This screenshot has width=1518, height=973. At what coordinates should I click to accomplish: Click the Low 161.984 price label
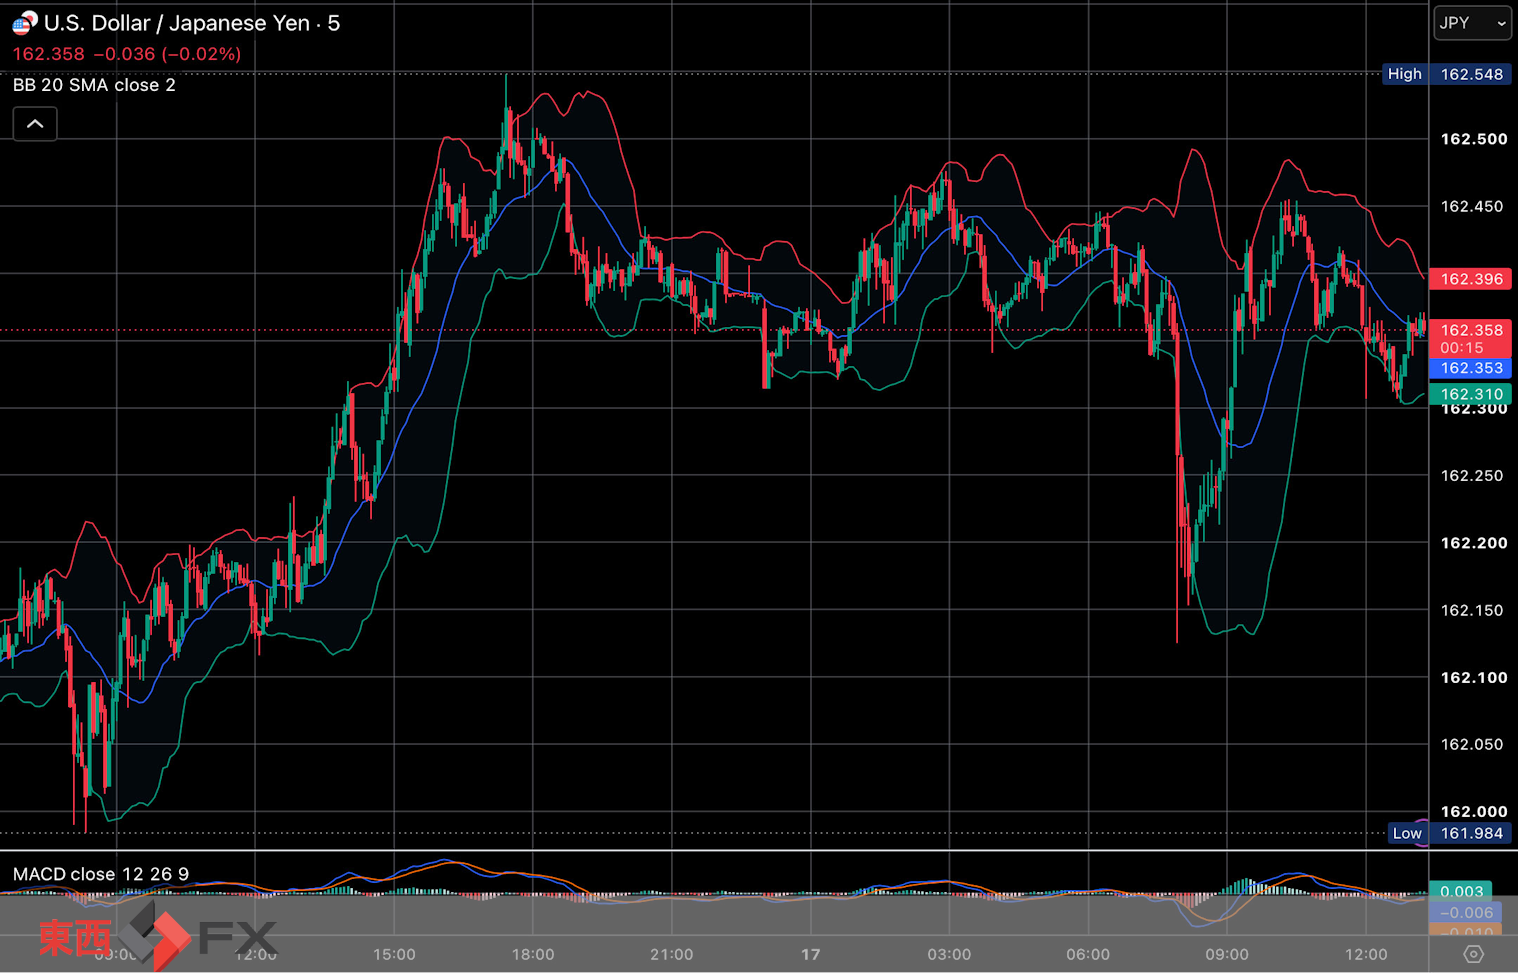1450,833
